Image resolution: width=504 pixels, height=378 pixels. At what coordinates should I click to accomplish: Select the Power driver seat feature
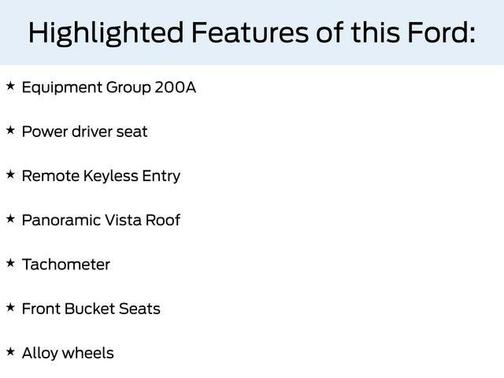pyautogui.click(x=85, y=132)
